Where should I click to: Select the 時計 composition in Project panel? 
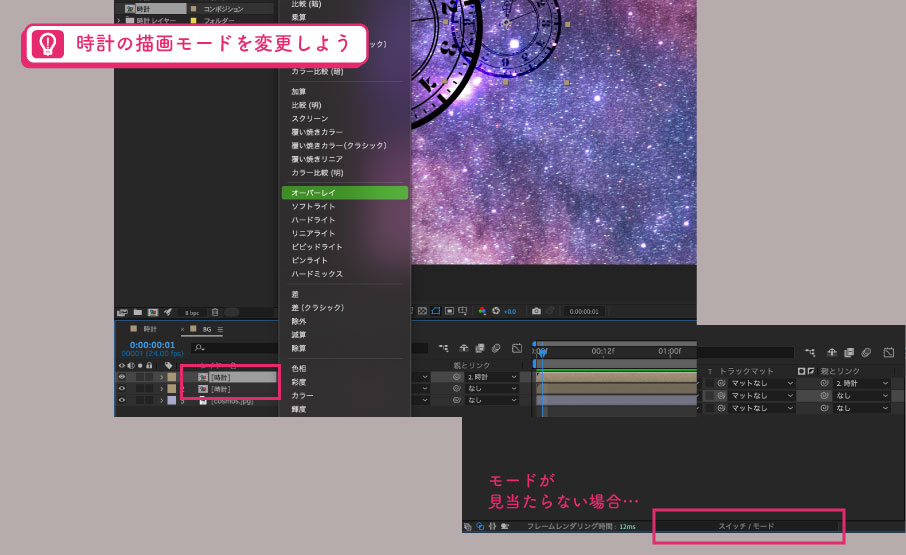[155, 9]
